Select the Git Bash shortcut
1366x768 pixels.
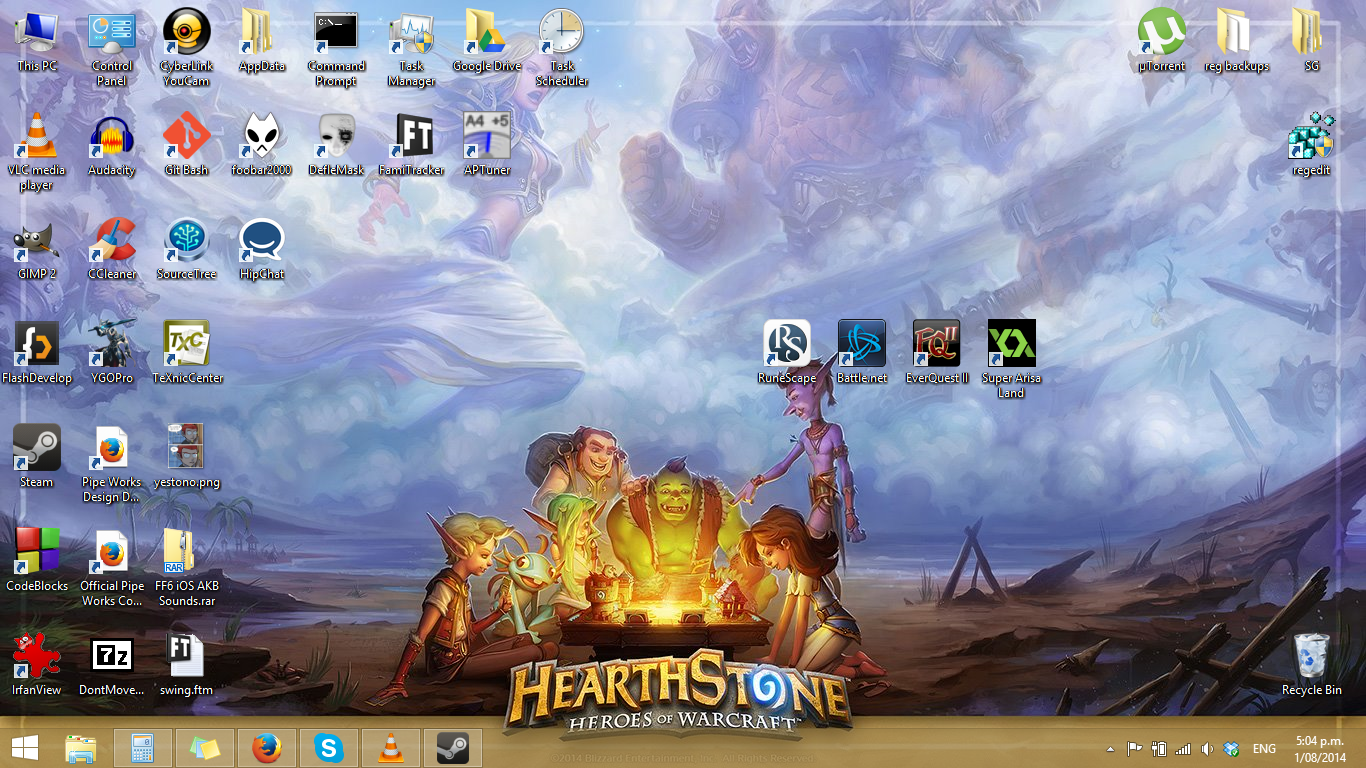tap(187, 145)
